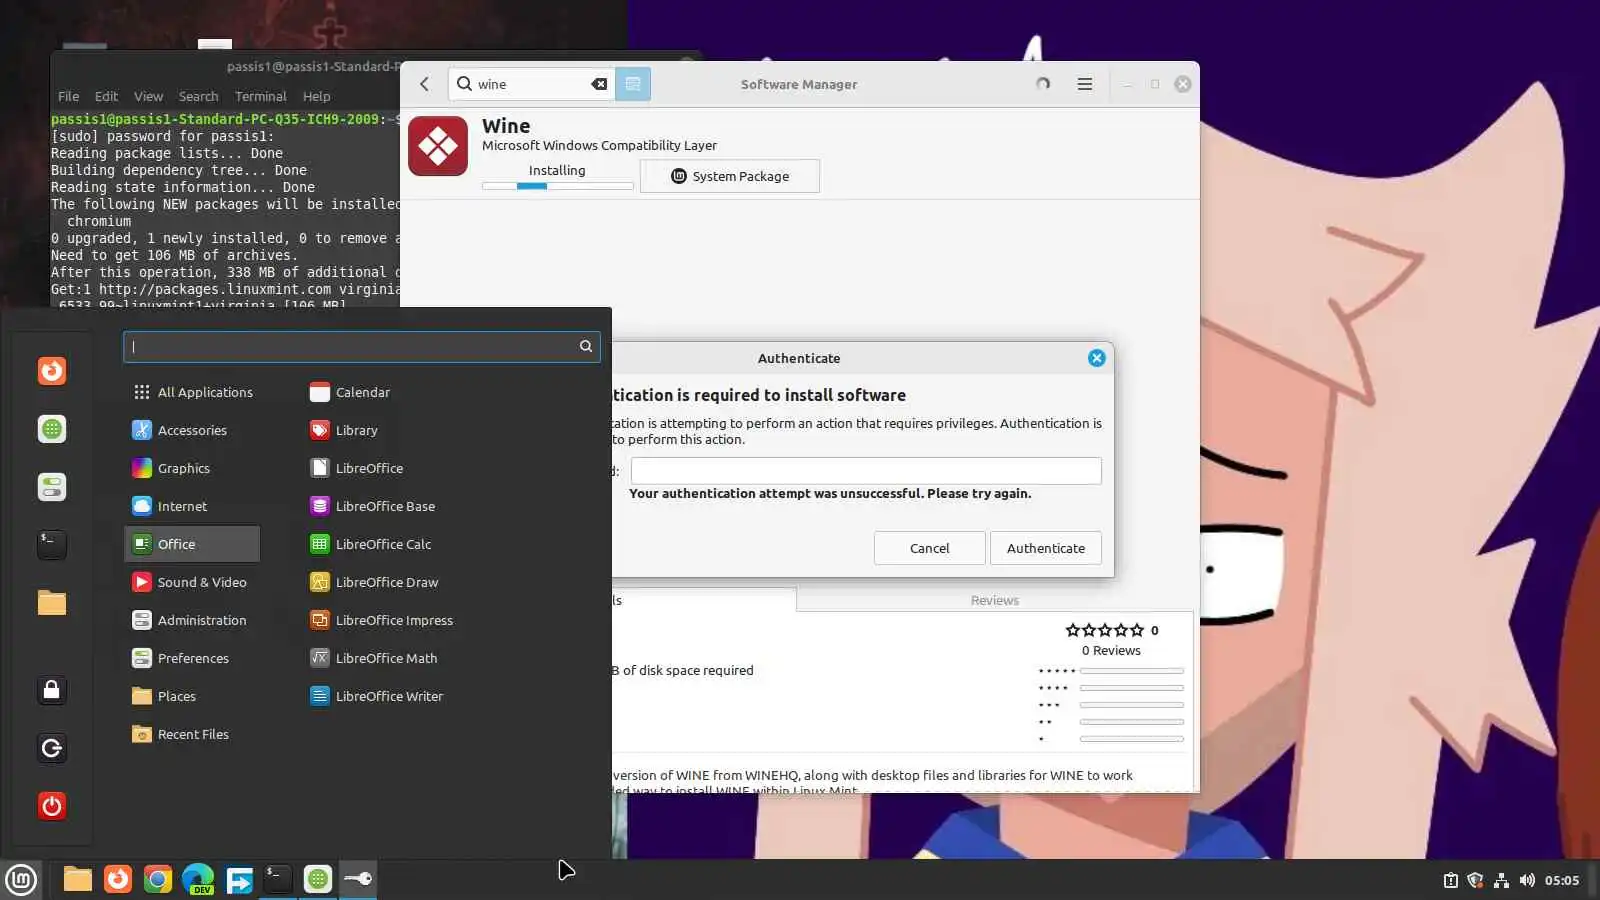This screenshot has height=900, width=1600.
Task: Close the Authenticate dialog with the blue X
Action: click(1097, 358)
